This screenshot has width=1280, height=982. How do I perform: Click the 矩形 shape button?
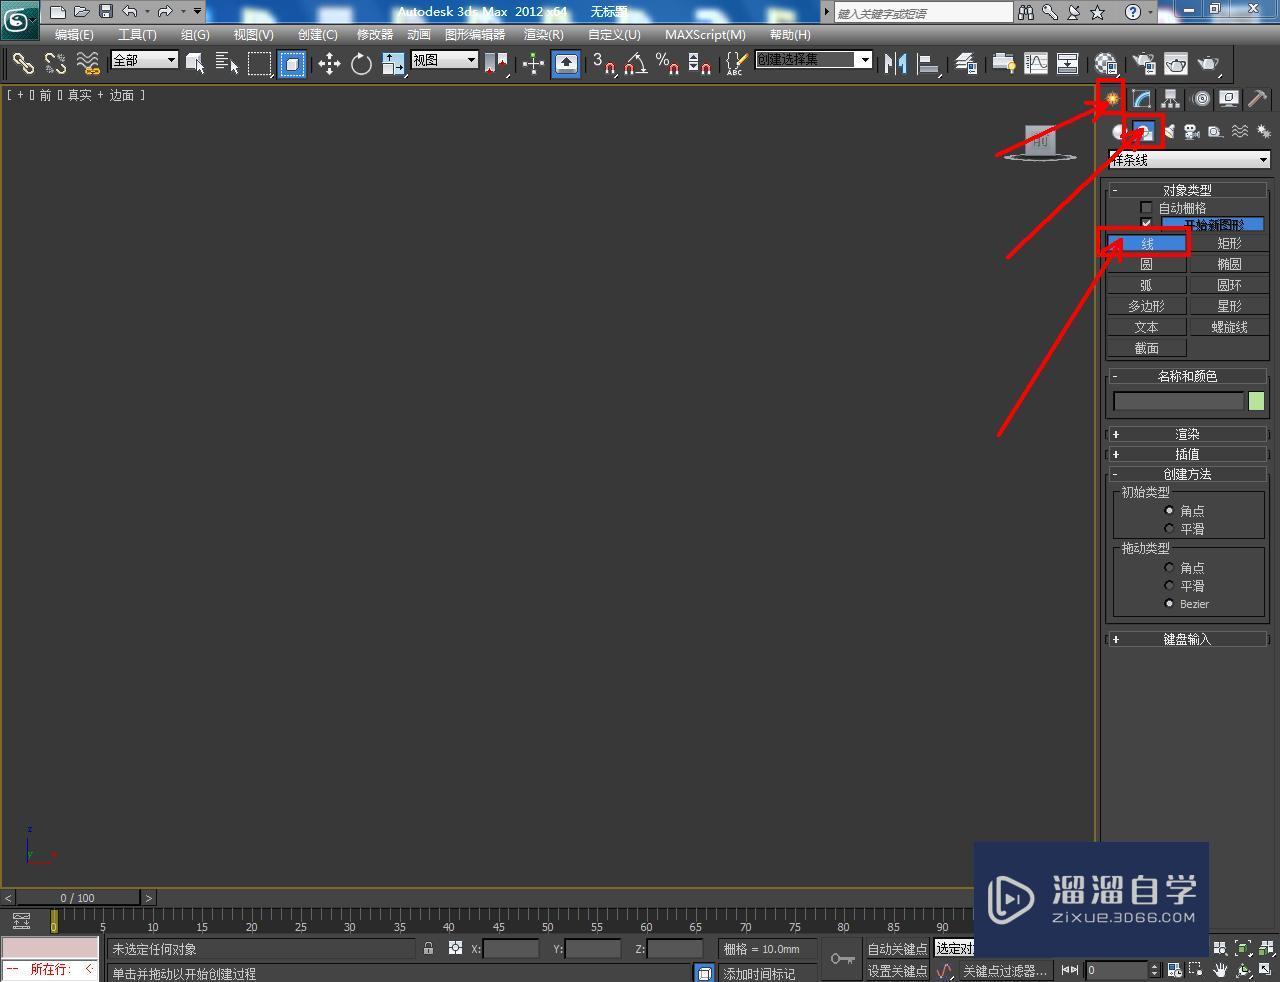tap(1229, 243)
